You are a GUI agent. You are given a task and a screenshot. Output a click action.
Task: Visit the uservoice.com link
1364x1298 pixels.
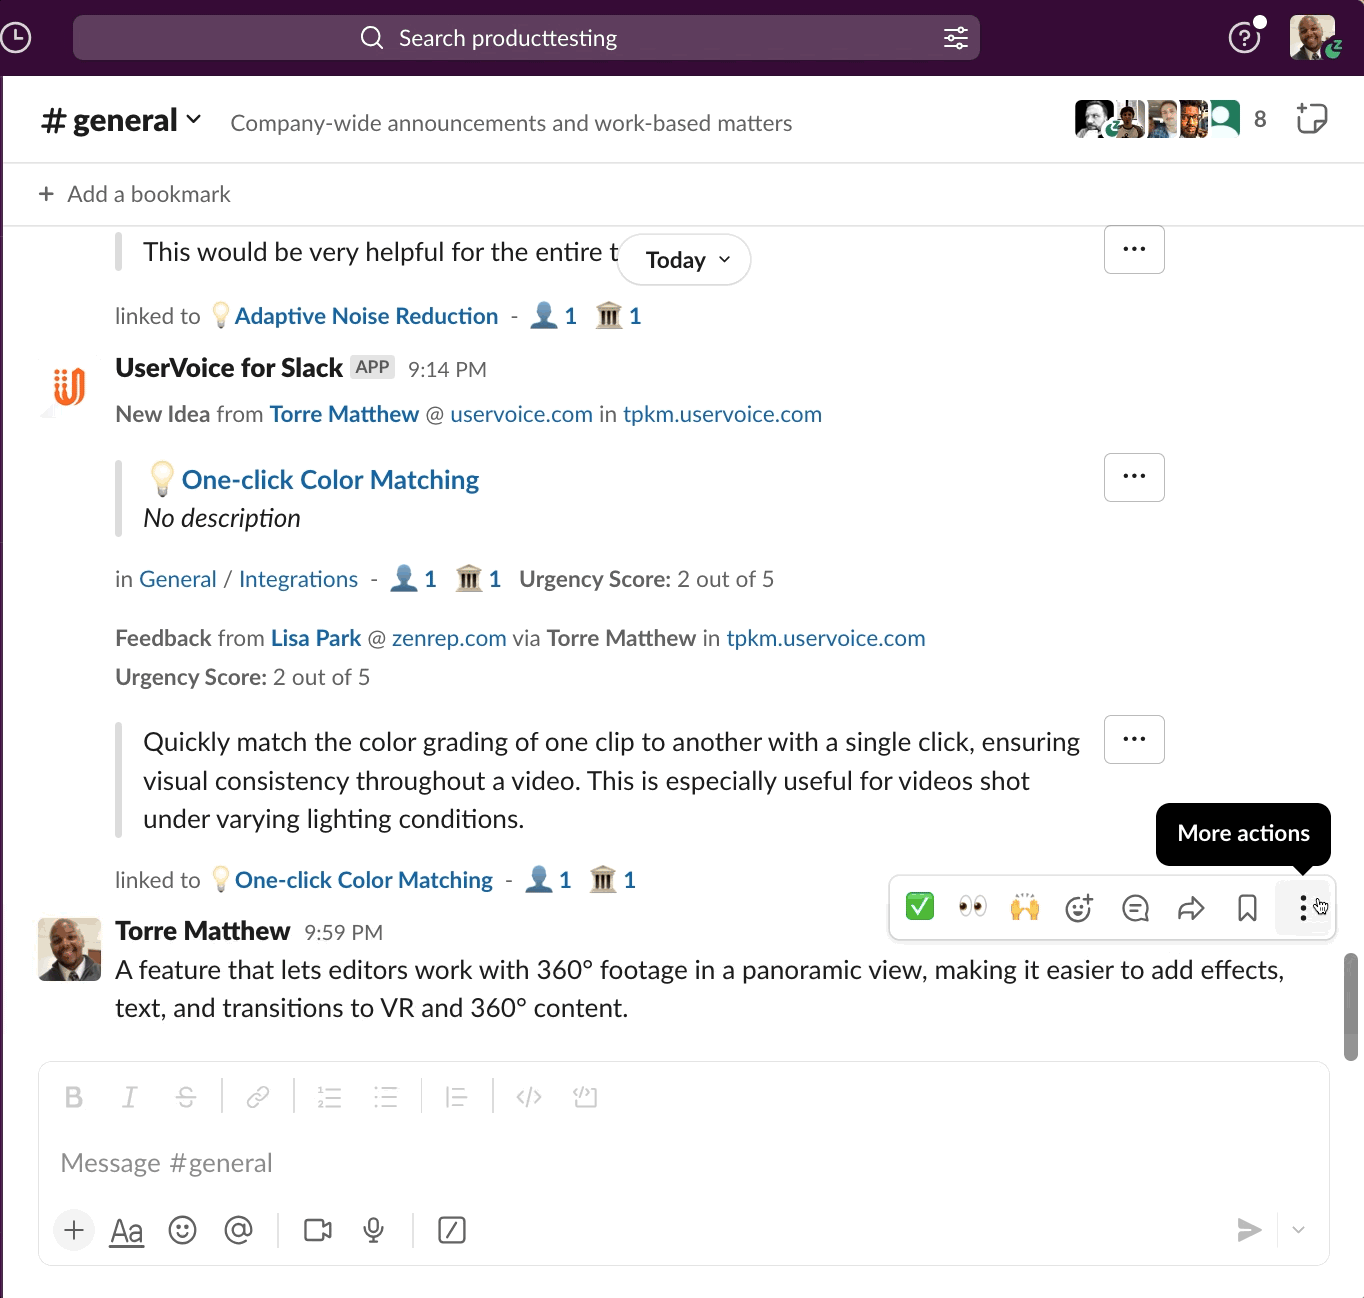tap(521, 414)
